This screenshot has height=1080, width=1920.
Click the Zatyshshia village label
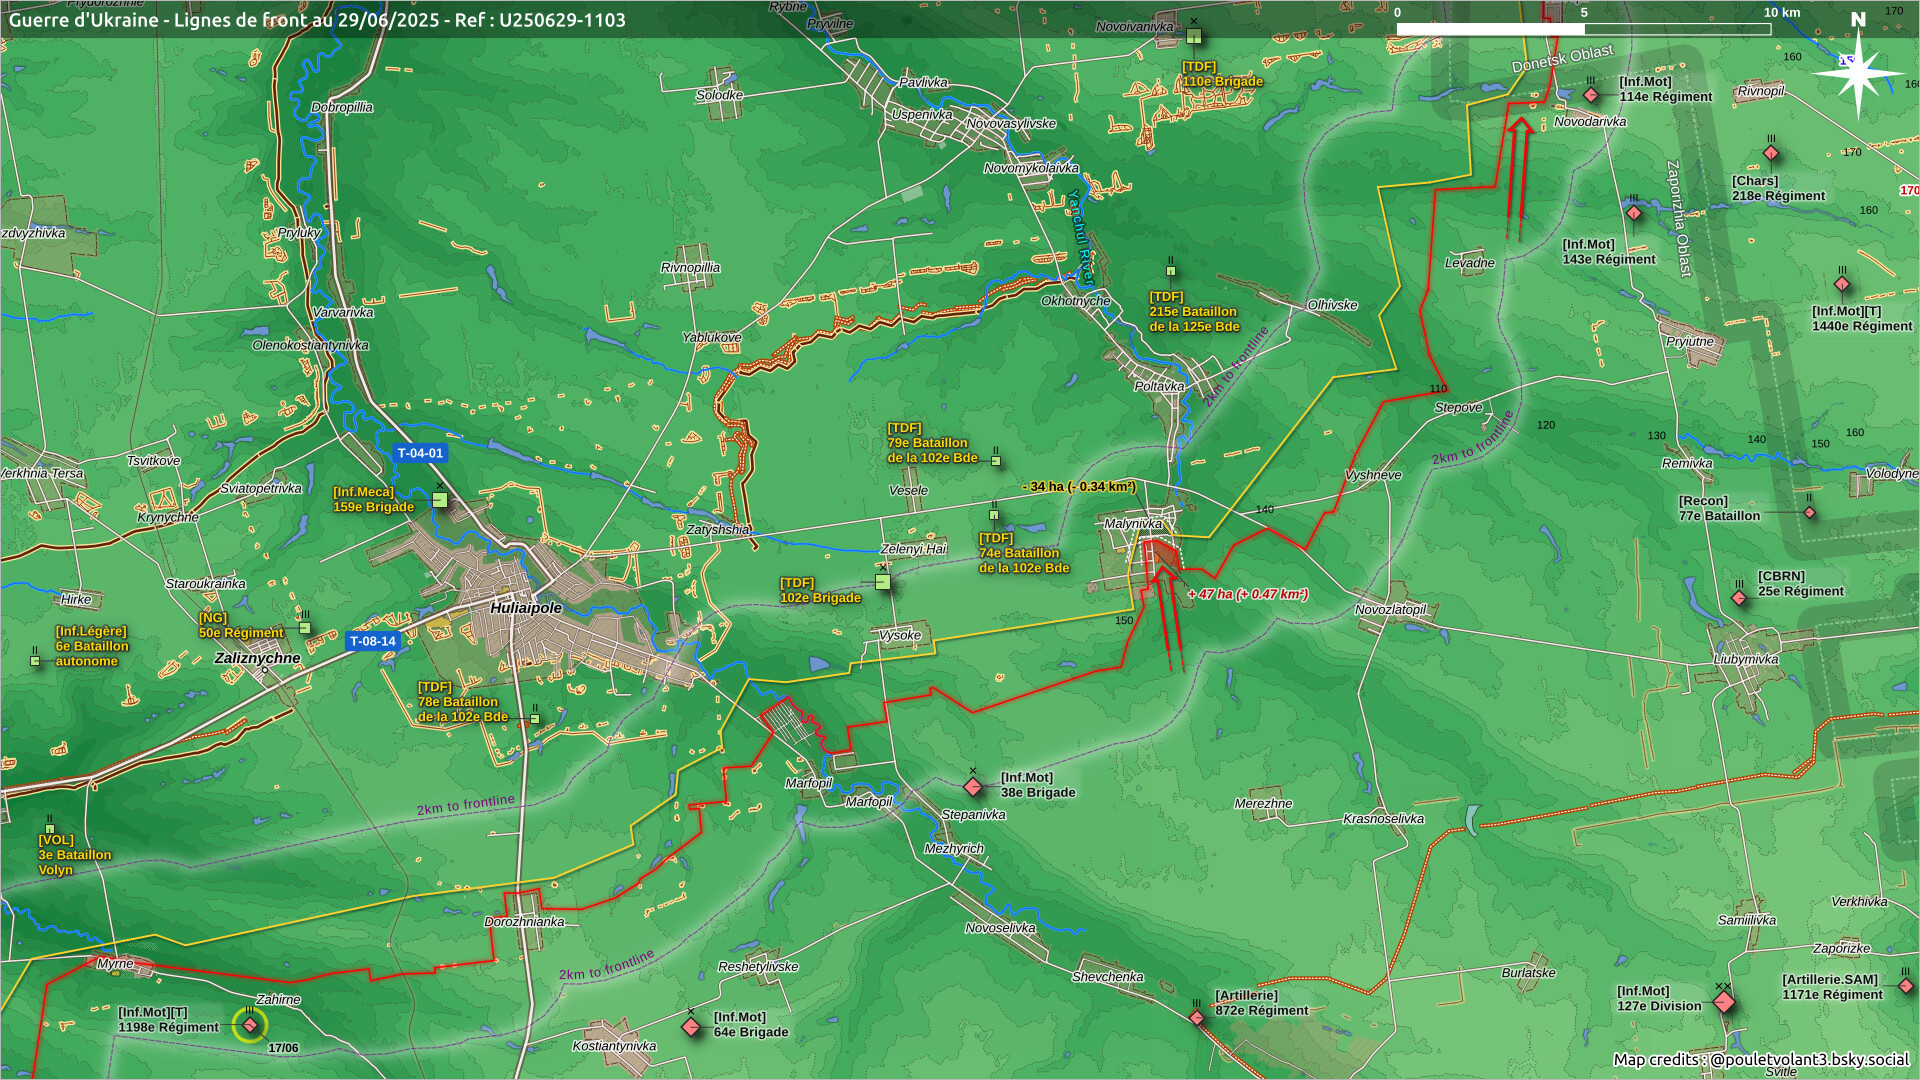coord(717,529)
